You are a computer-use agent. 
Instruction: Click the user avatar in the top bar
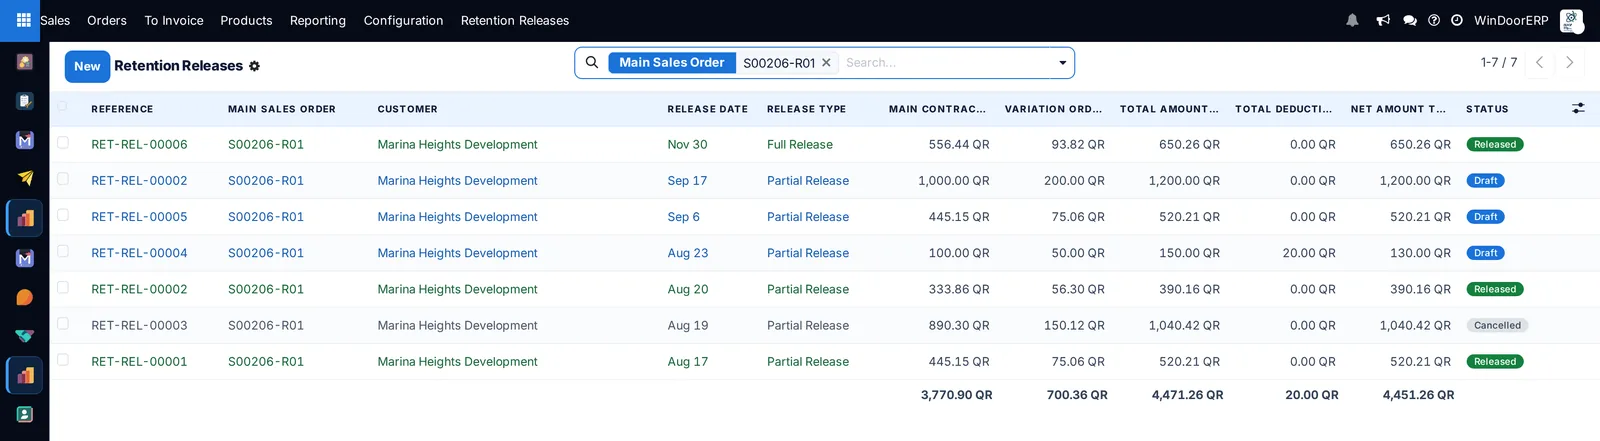point(1571,20)
